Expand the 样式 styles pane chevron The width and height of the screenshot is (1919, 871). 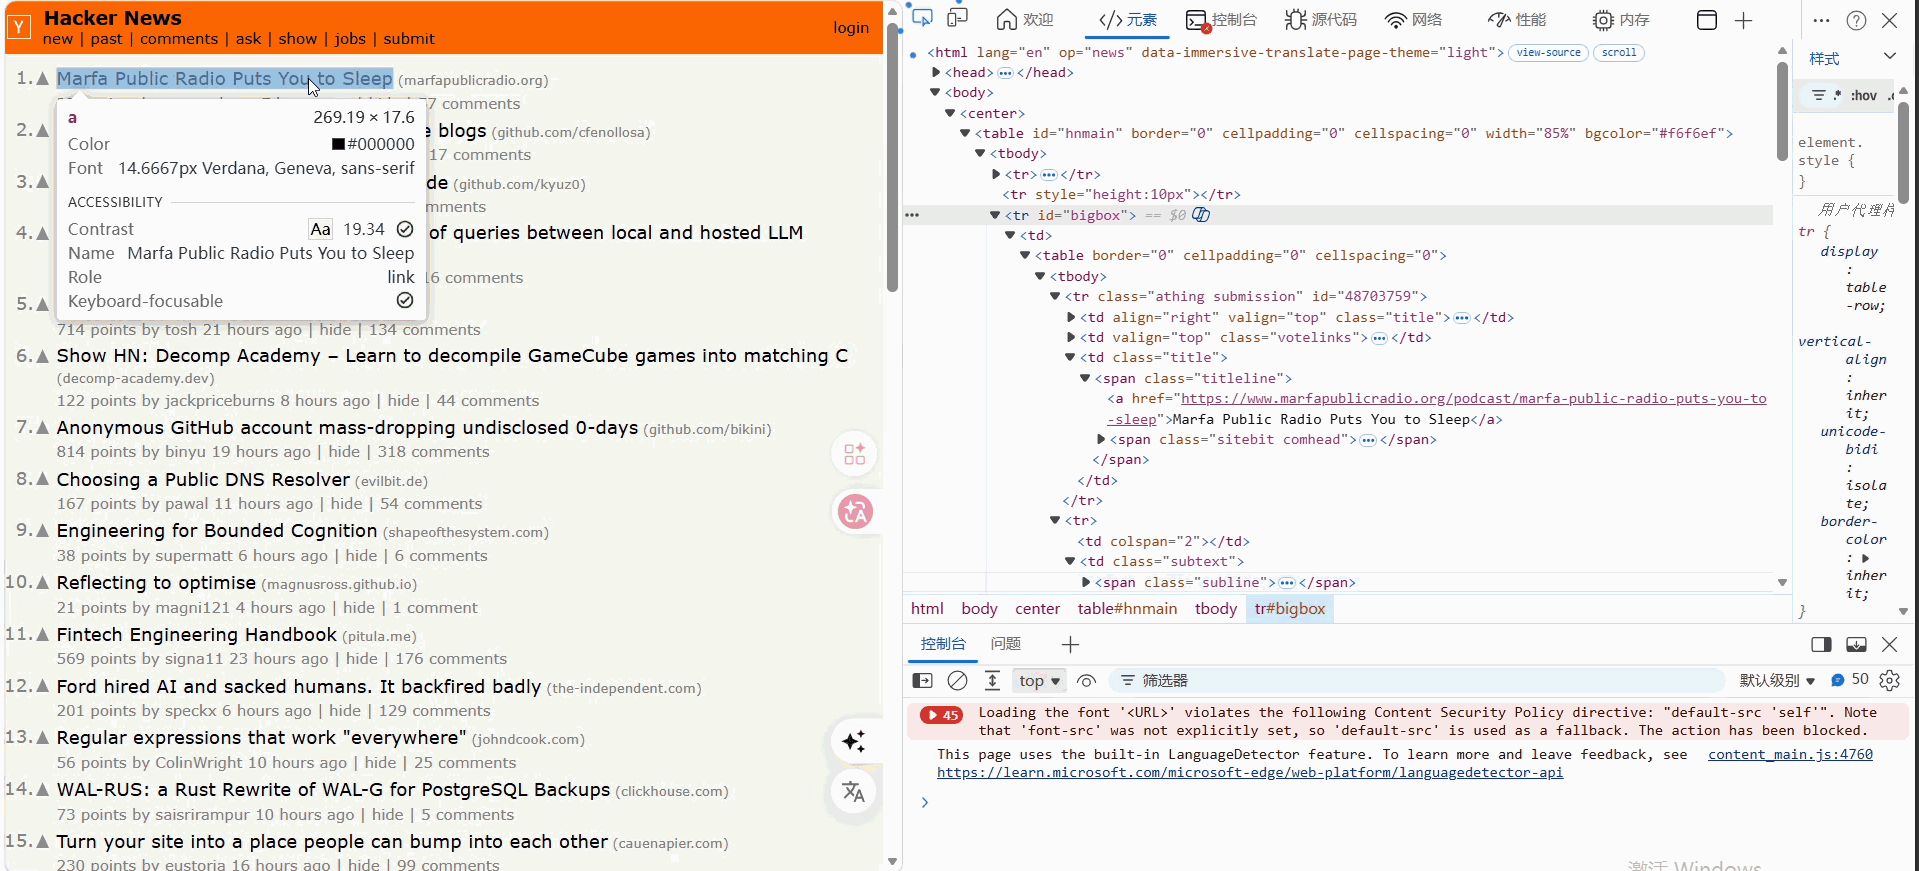click(x=1890, y=56)
